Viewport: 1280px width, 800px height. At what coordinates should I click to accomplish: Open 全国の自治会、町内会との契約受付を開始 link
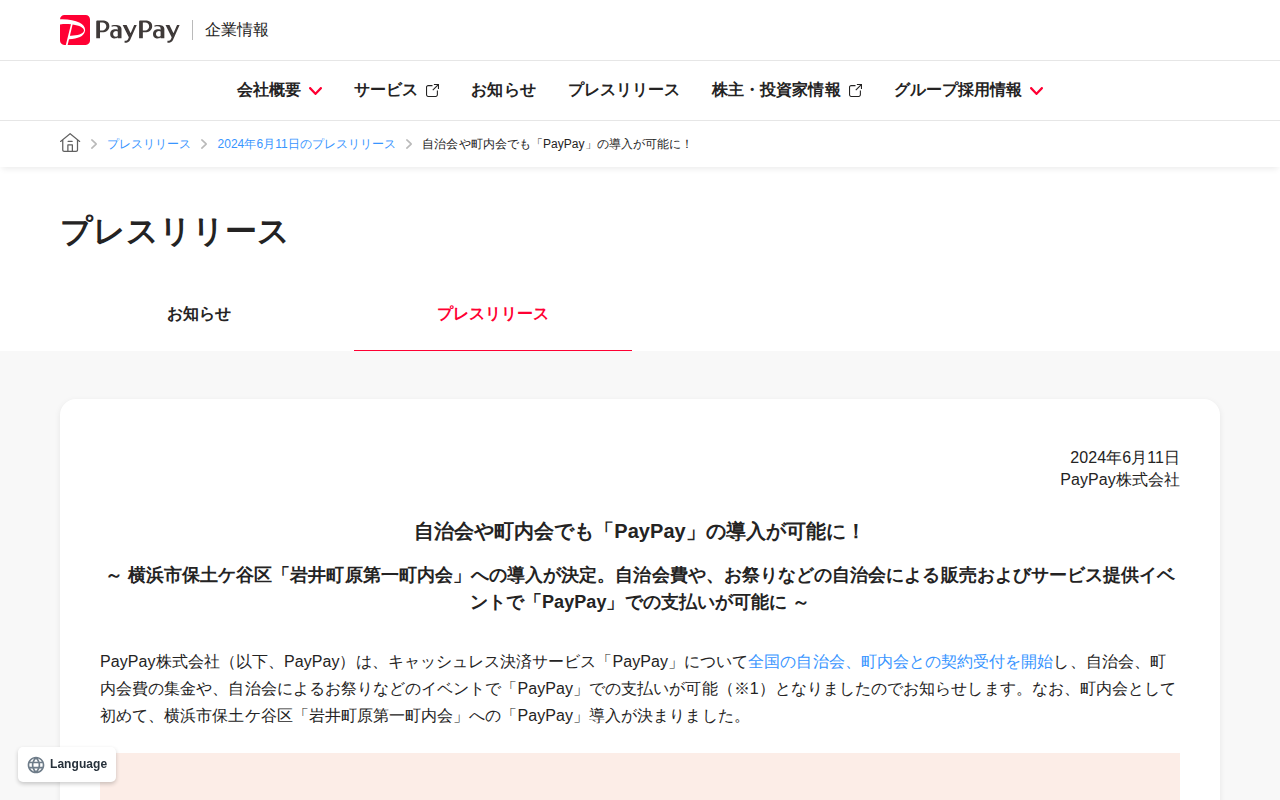click(901, 662)
